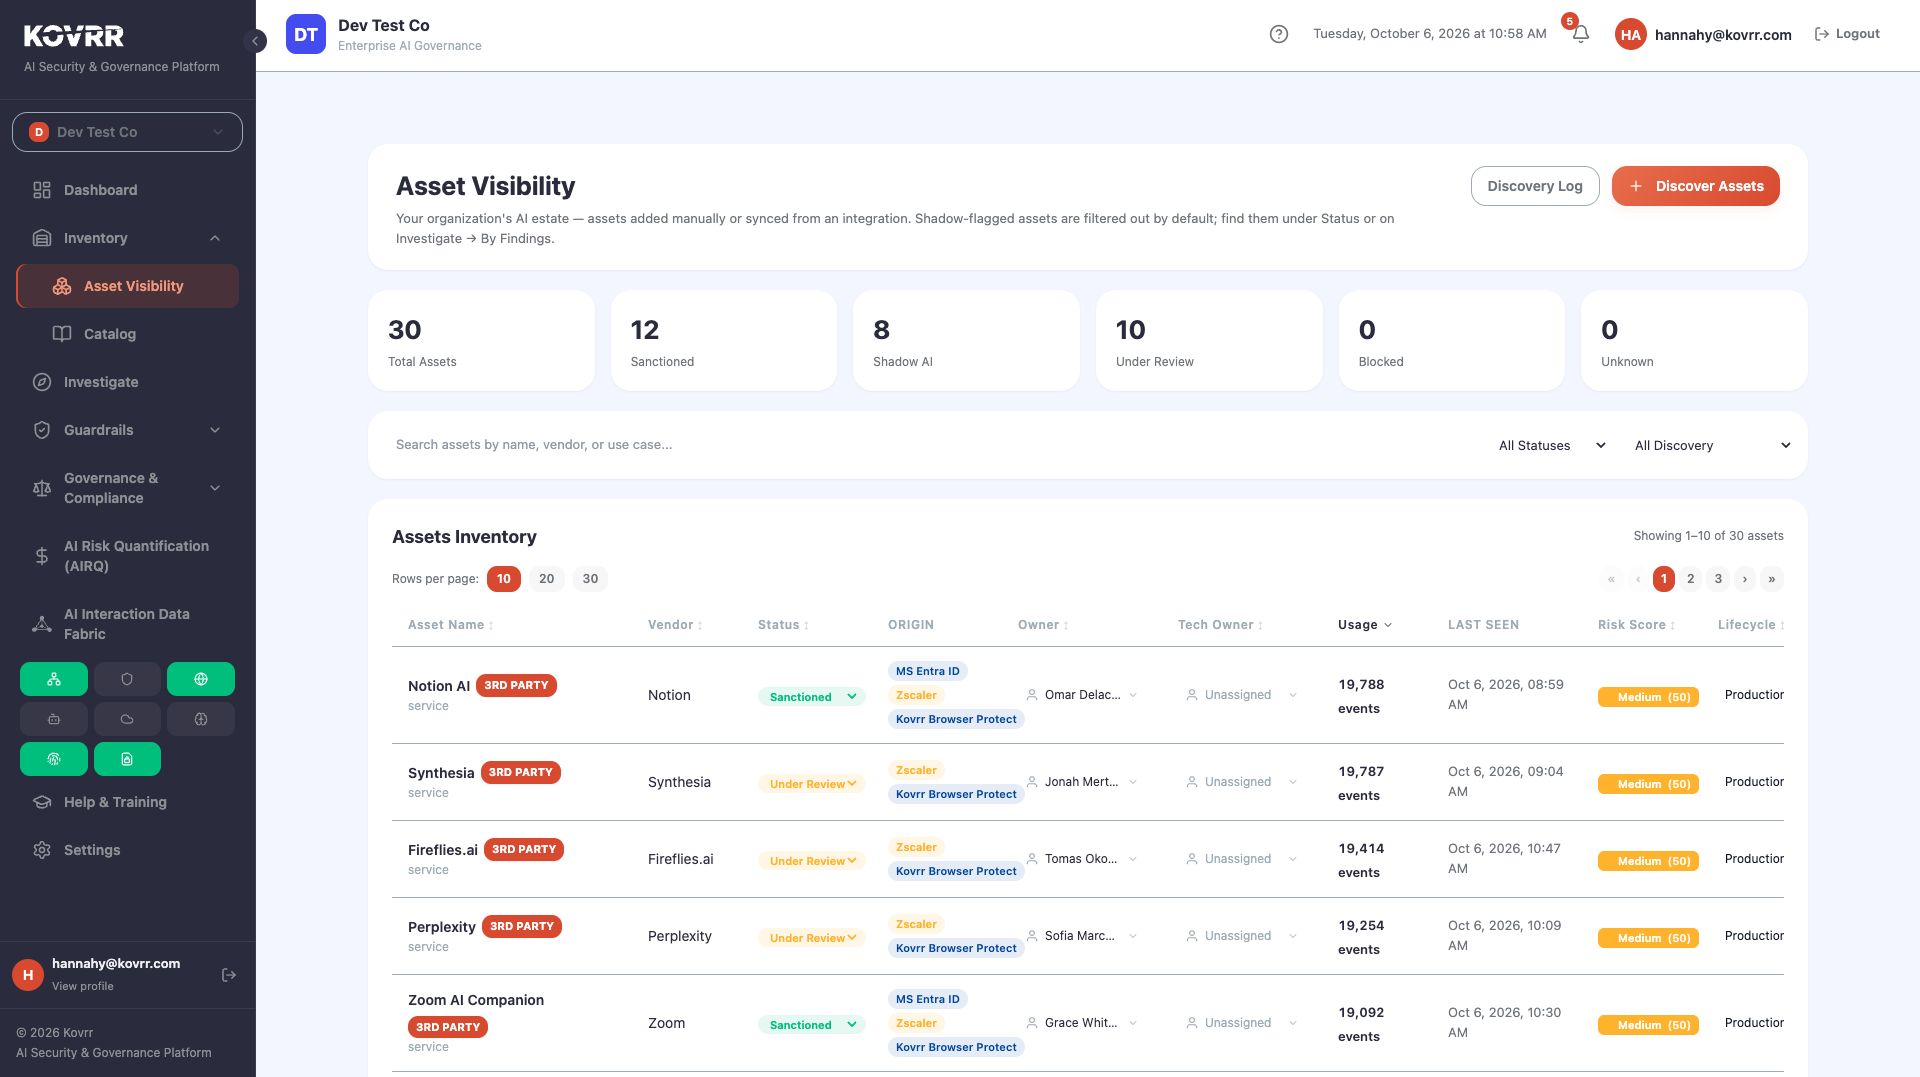Open the help question mark icon
This screenshot has width=1920, height=1077.
click(x=1279, y=34)
